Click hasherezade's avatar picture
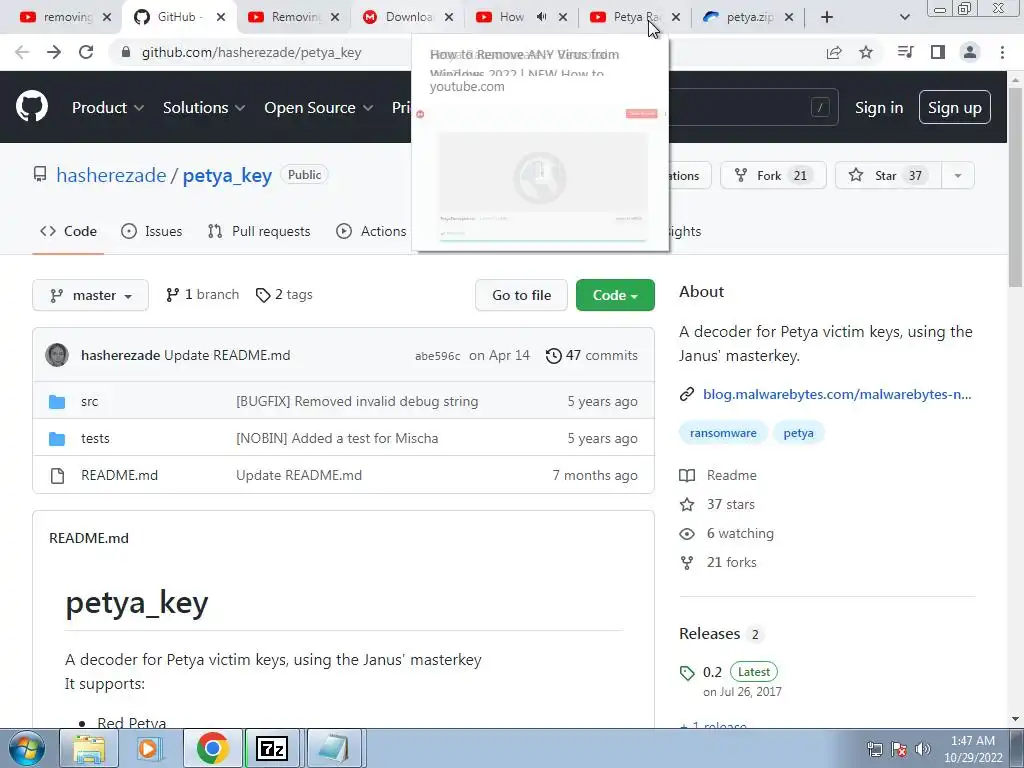 click(x=57, y=355)
